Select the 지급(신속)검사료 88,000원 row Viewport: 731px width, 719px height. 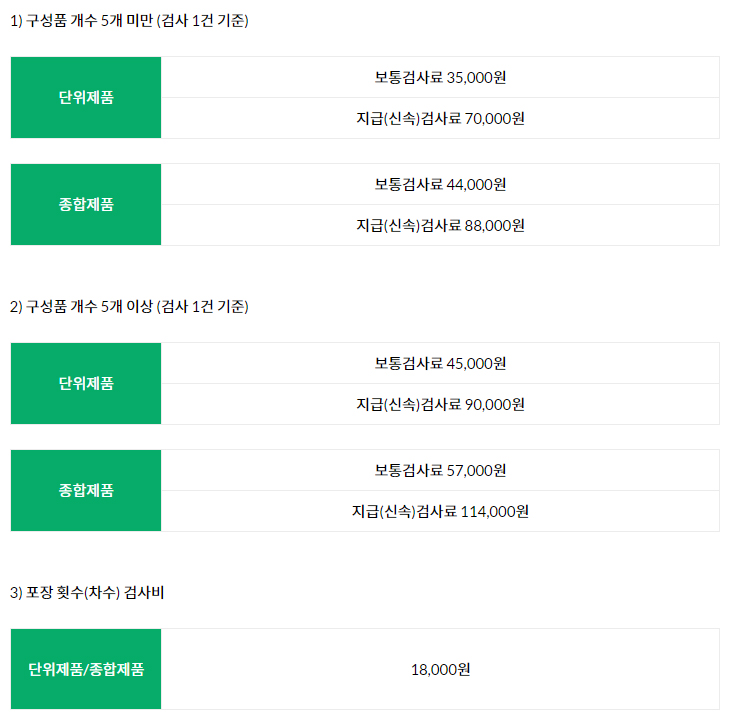point(440,225)
